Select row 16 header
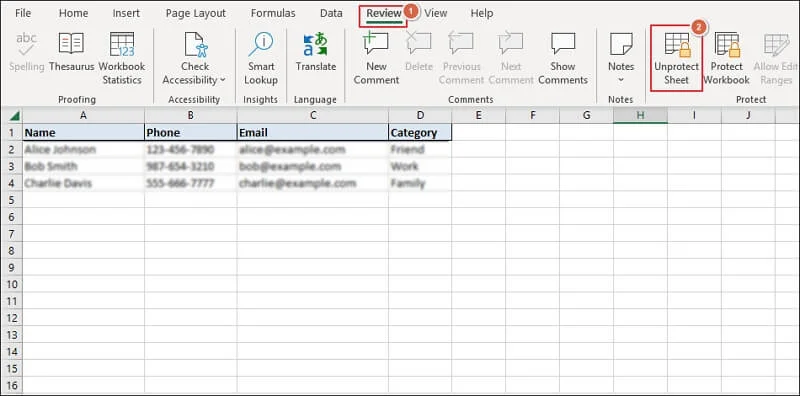This screenshot has width=800, height=396. 12,385
